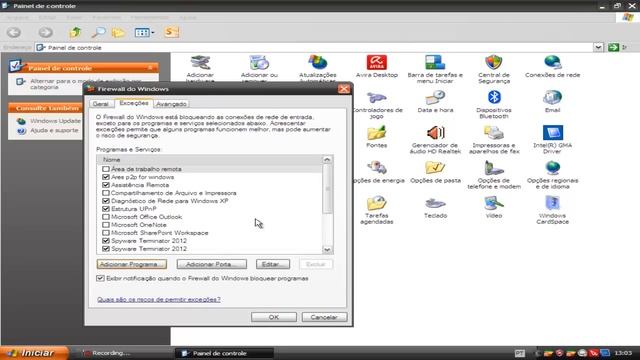Open Dispositivos Bluetooth icon
The image size is (640, 360).
click(x=494, y=104)
